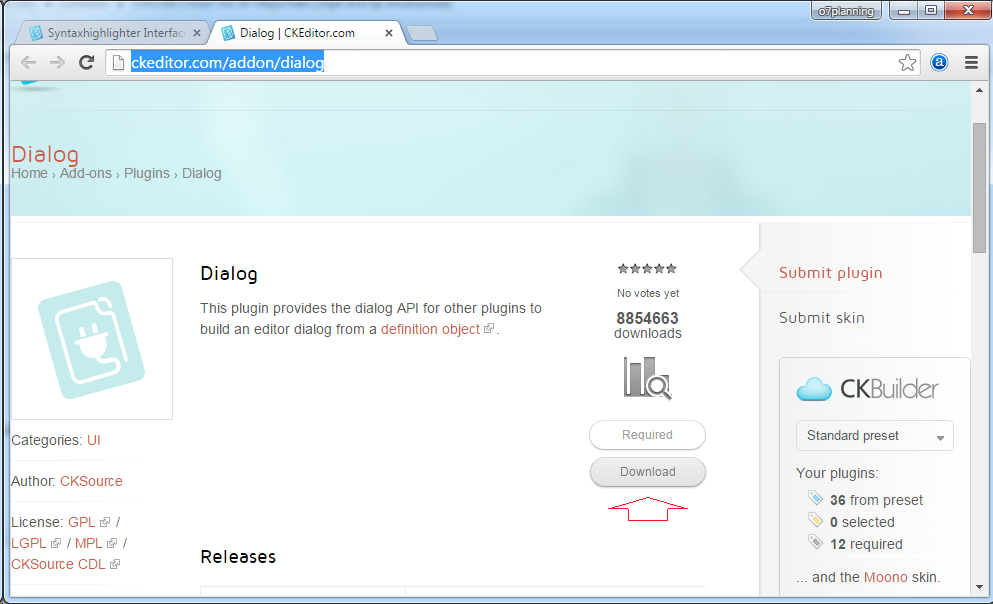Open the Dialog plugin image thumbnail
993x604 pixels.
[92, 339]
